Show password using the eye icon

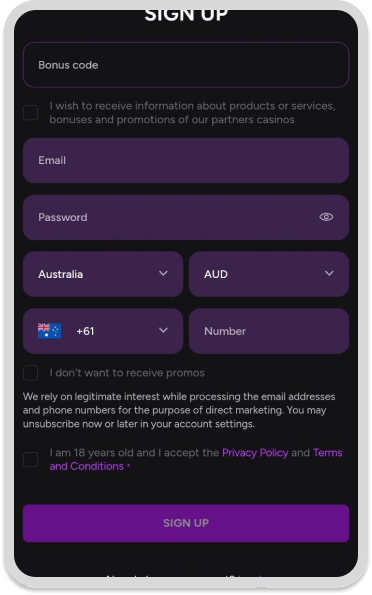326,217
